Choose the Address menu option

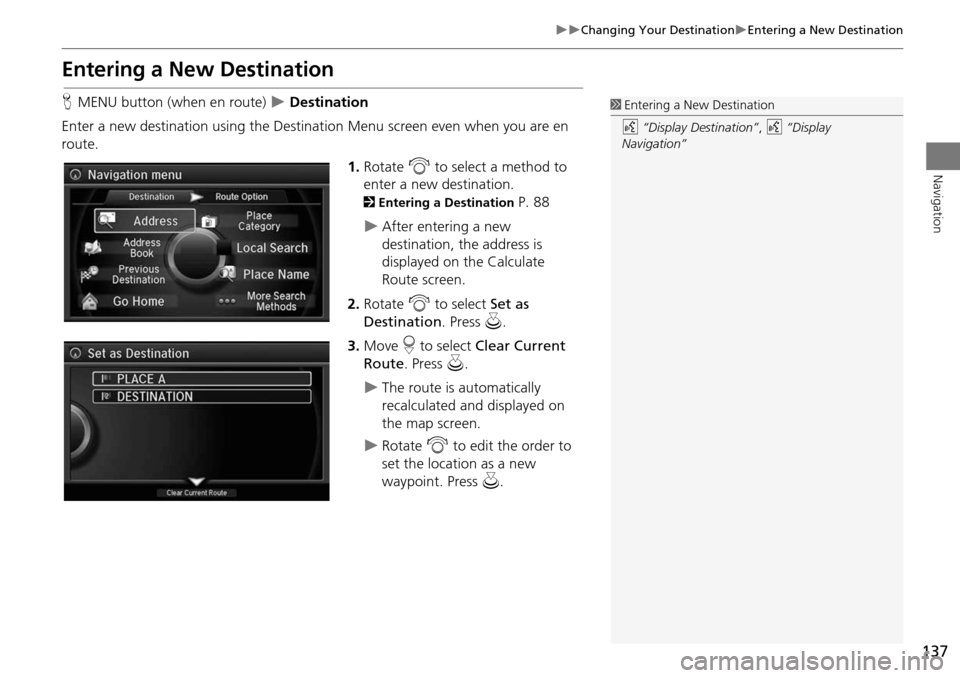point(144,220)
